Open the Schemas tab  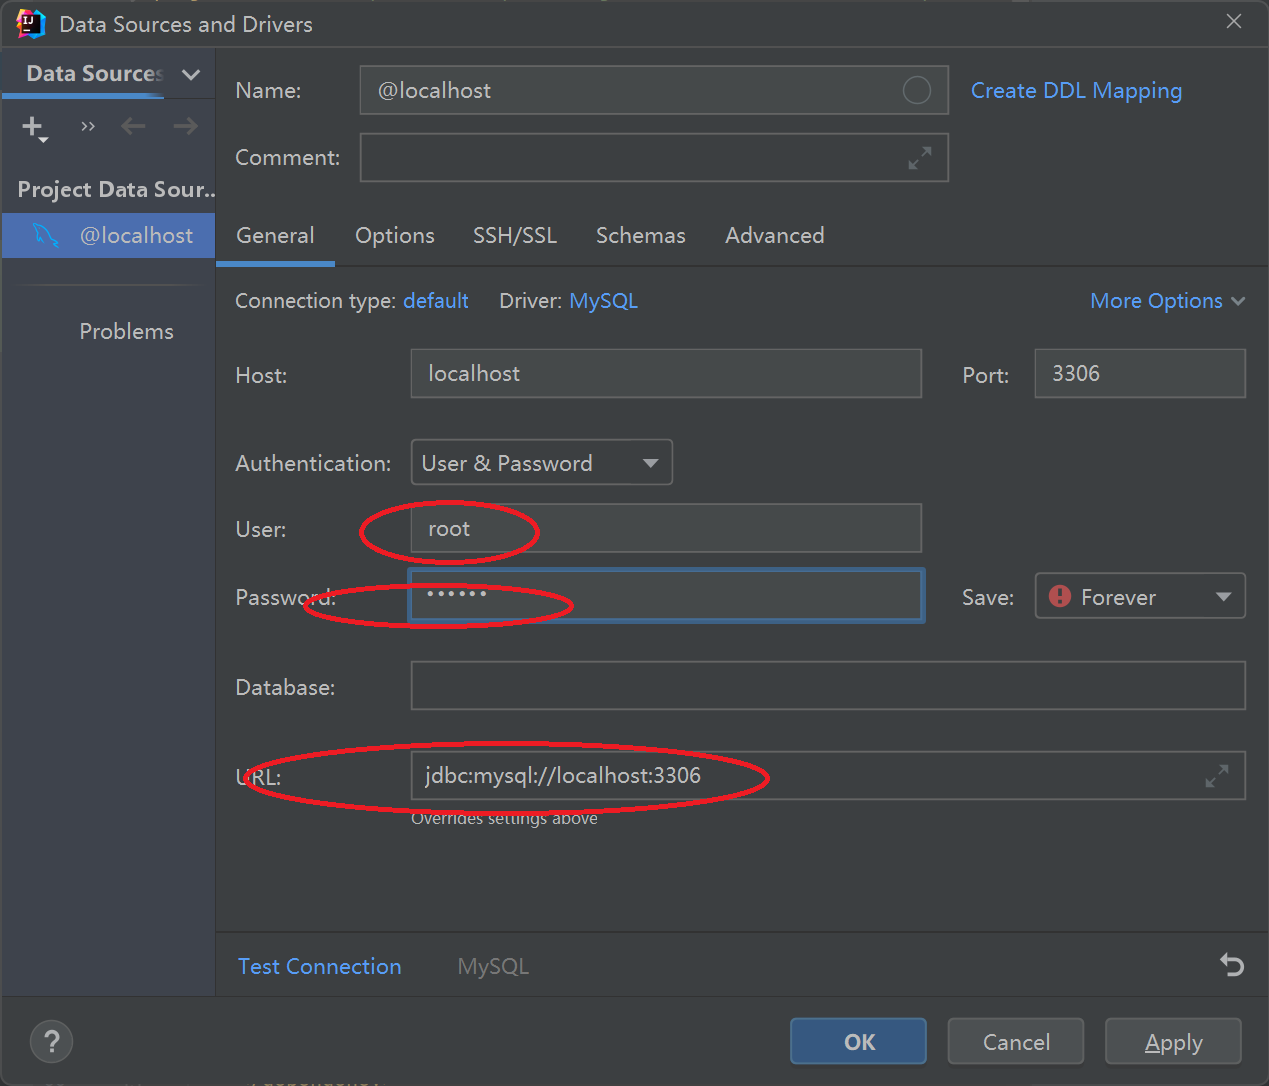click(641, 236)
